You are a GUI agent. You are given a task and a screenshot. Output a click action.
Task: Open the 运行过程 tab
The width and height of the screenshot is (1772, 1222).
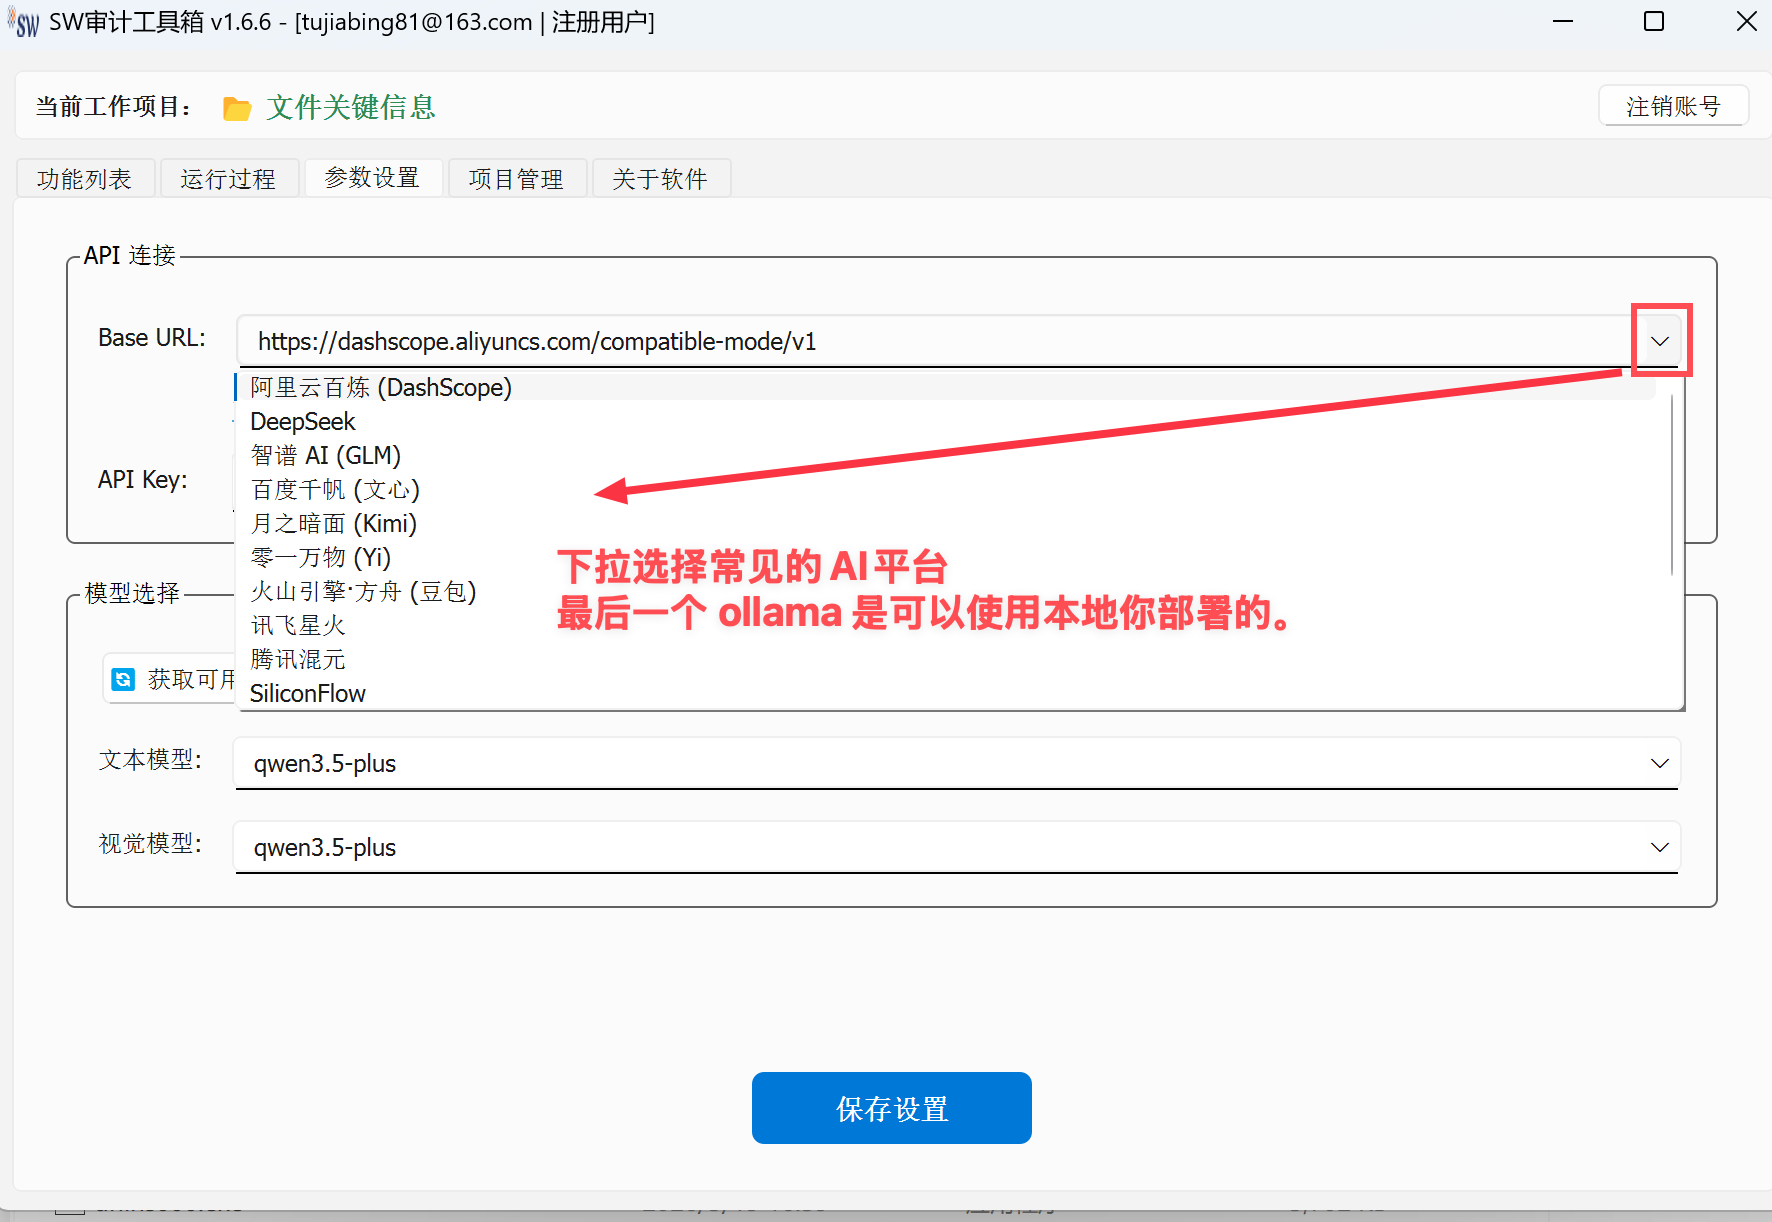228,179
